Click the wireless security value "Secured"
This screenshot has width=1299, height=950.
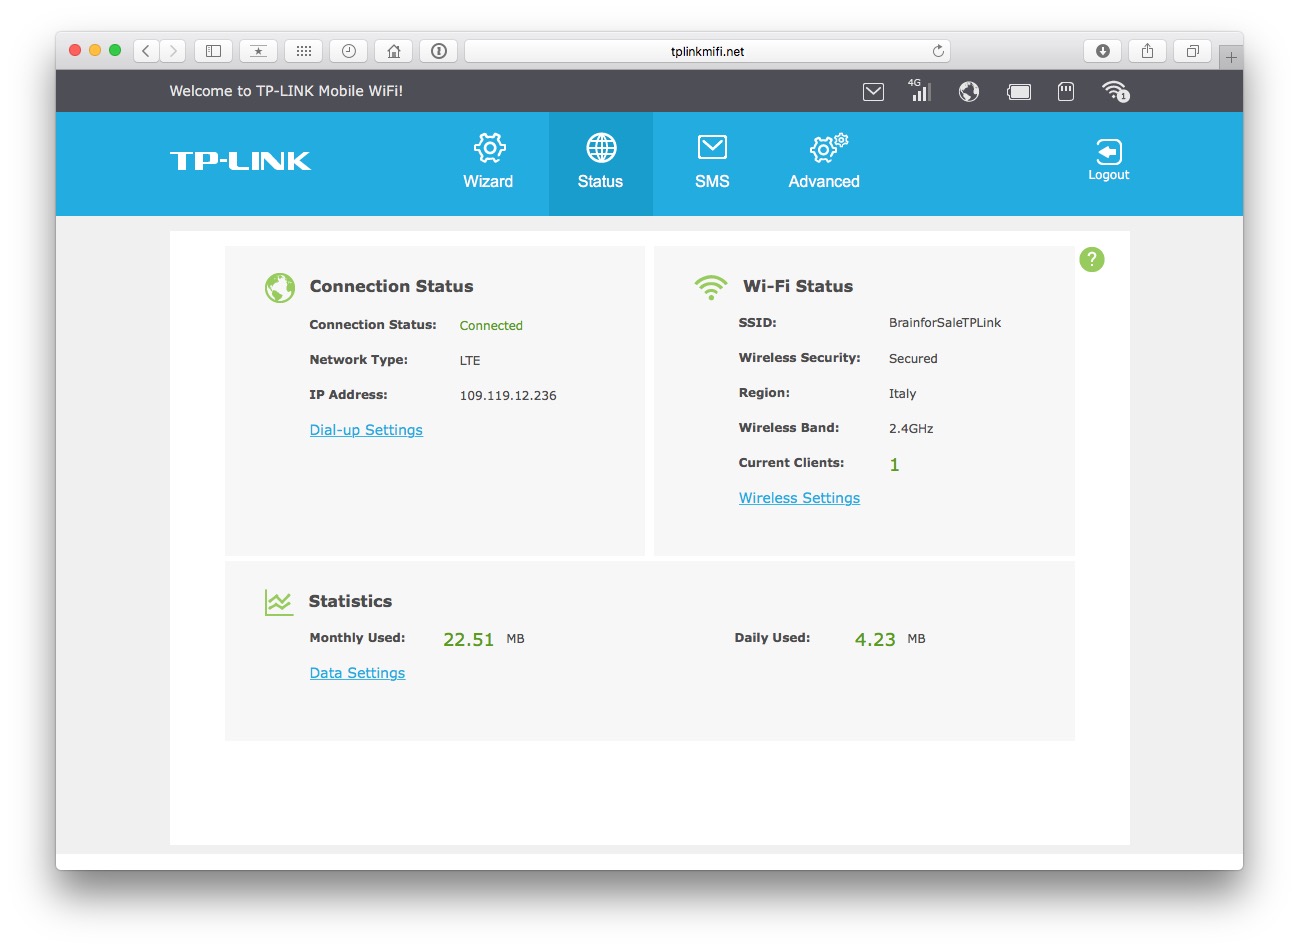(913, 359)
